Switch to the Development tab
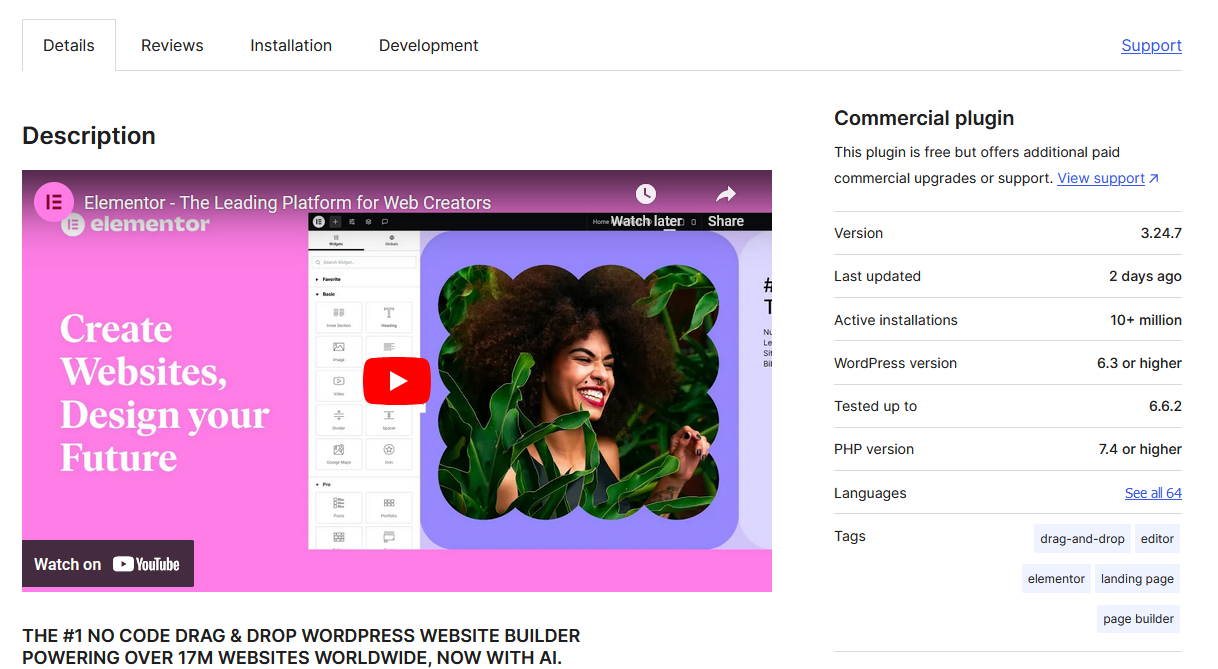This screenshot has height=669, width=1218. [428, 45]
